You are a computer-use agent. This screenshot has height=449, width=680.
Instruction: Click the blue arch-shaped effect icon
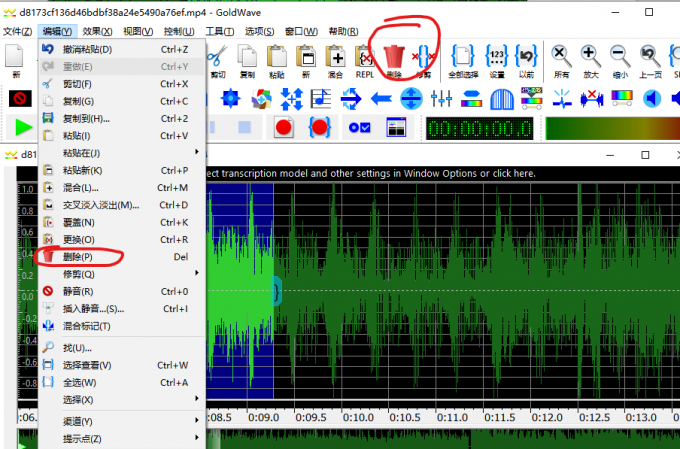point(502,98)
